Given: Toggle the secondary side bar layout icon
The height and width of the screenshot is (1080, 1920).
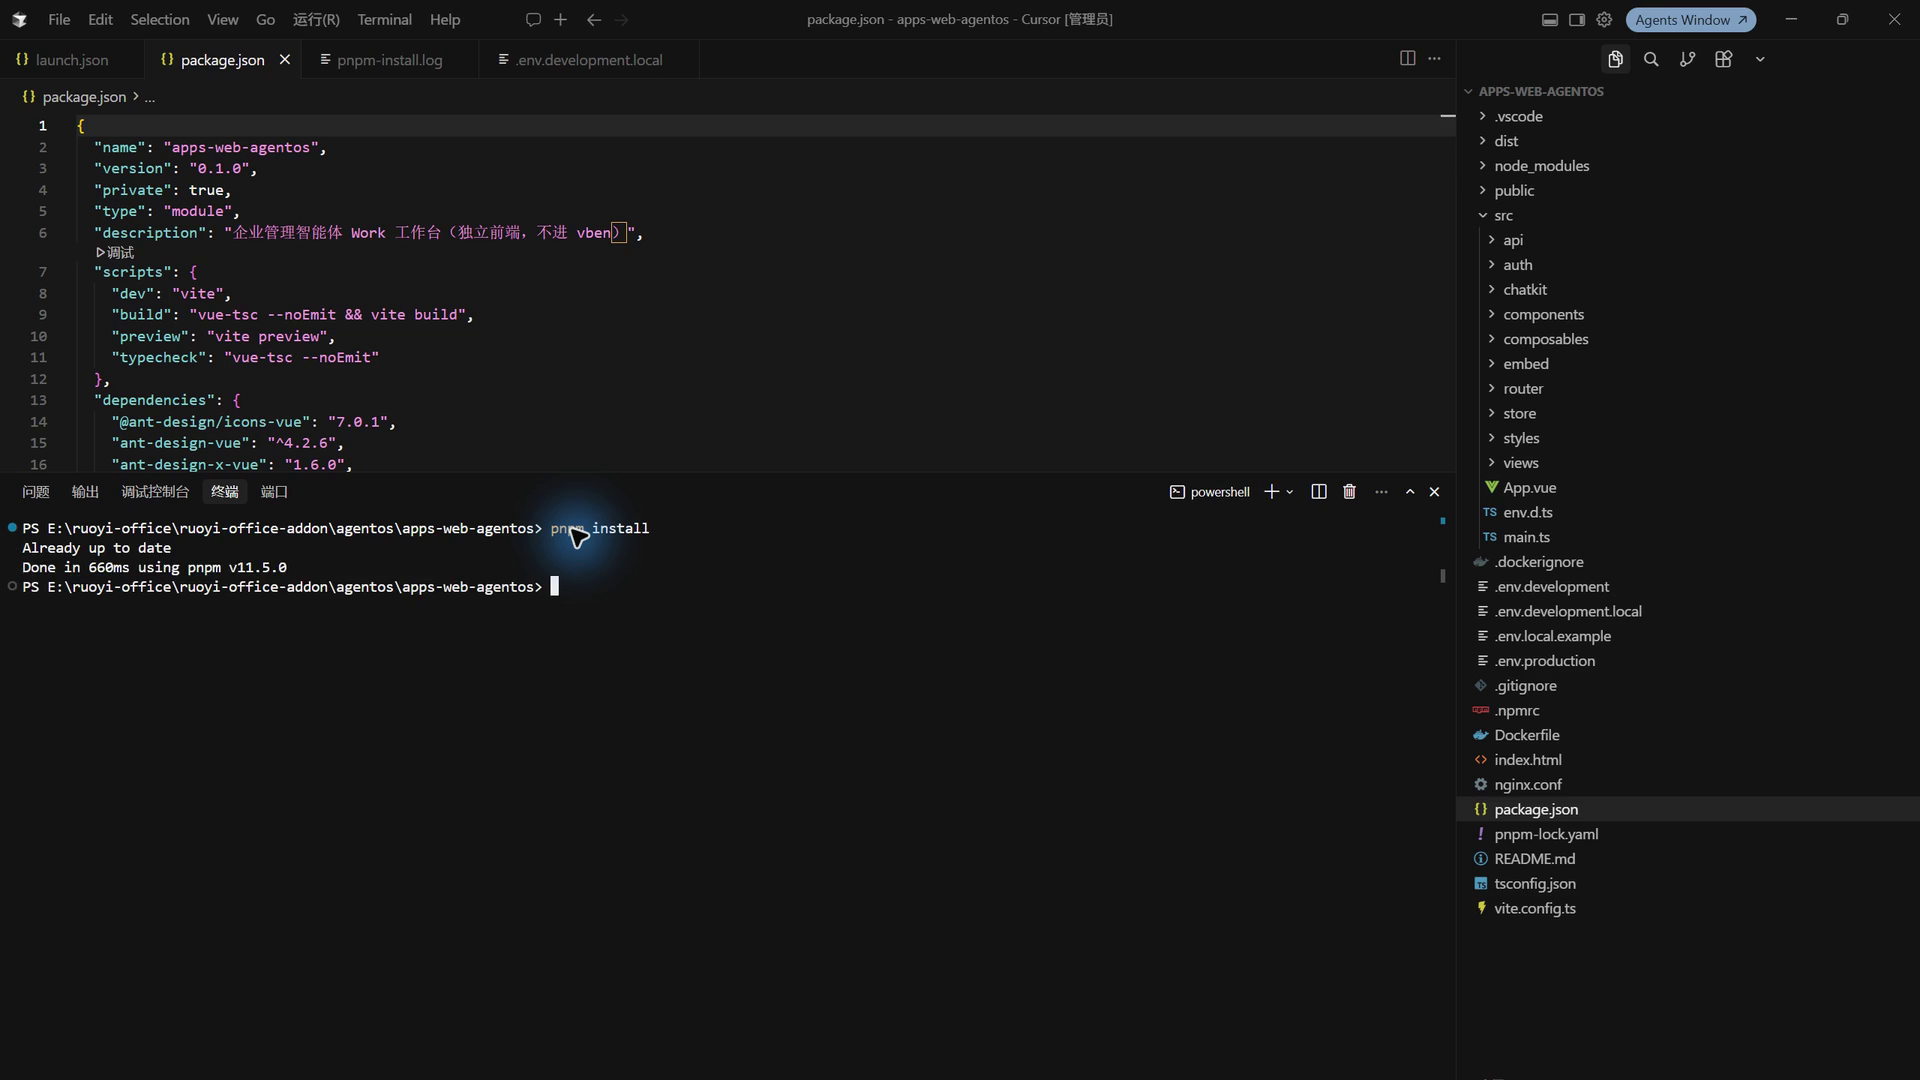Looking at the screenshot, I should pyautogui.click(x=1577, y=19).
